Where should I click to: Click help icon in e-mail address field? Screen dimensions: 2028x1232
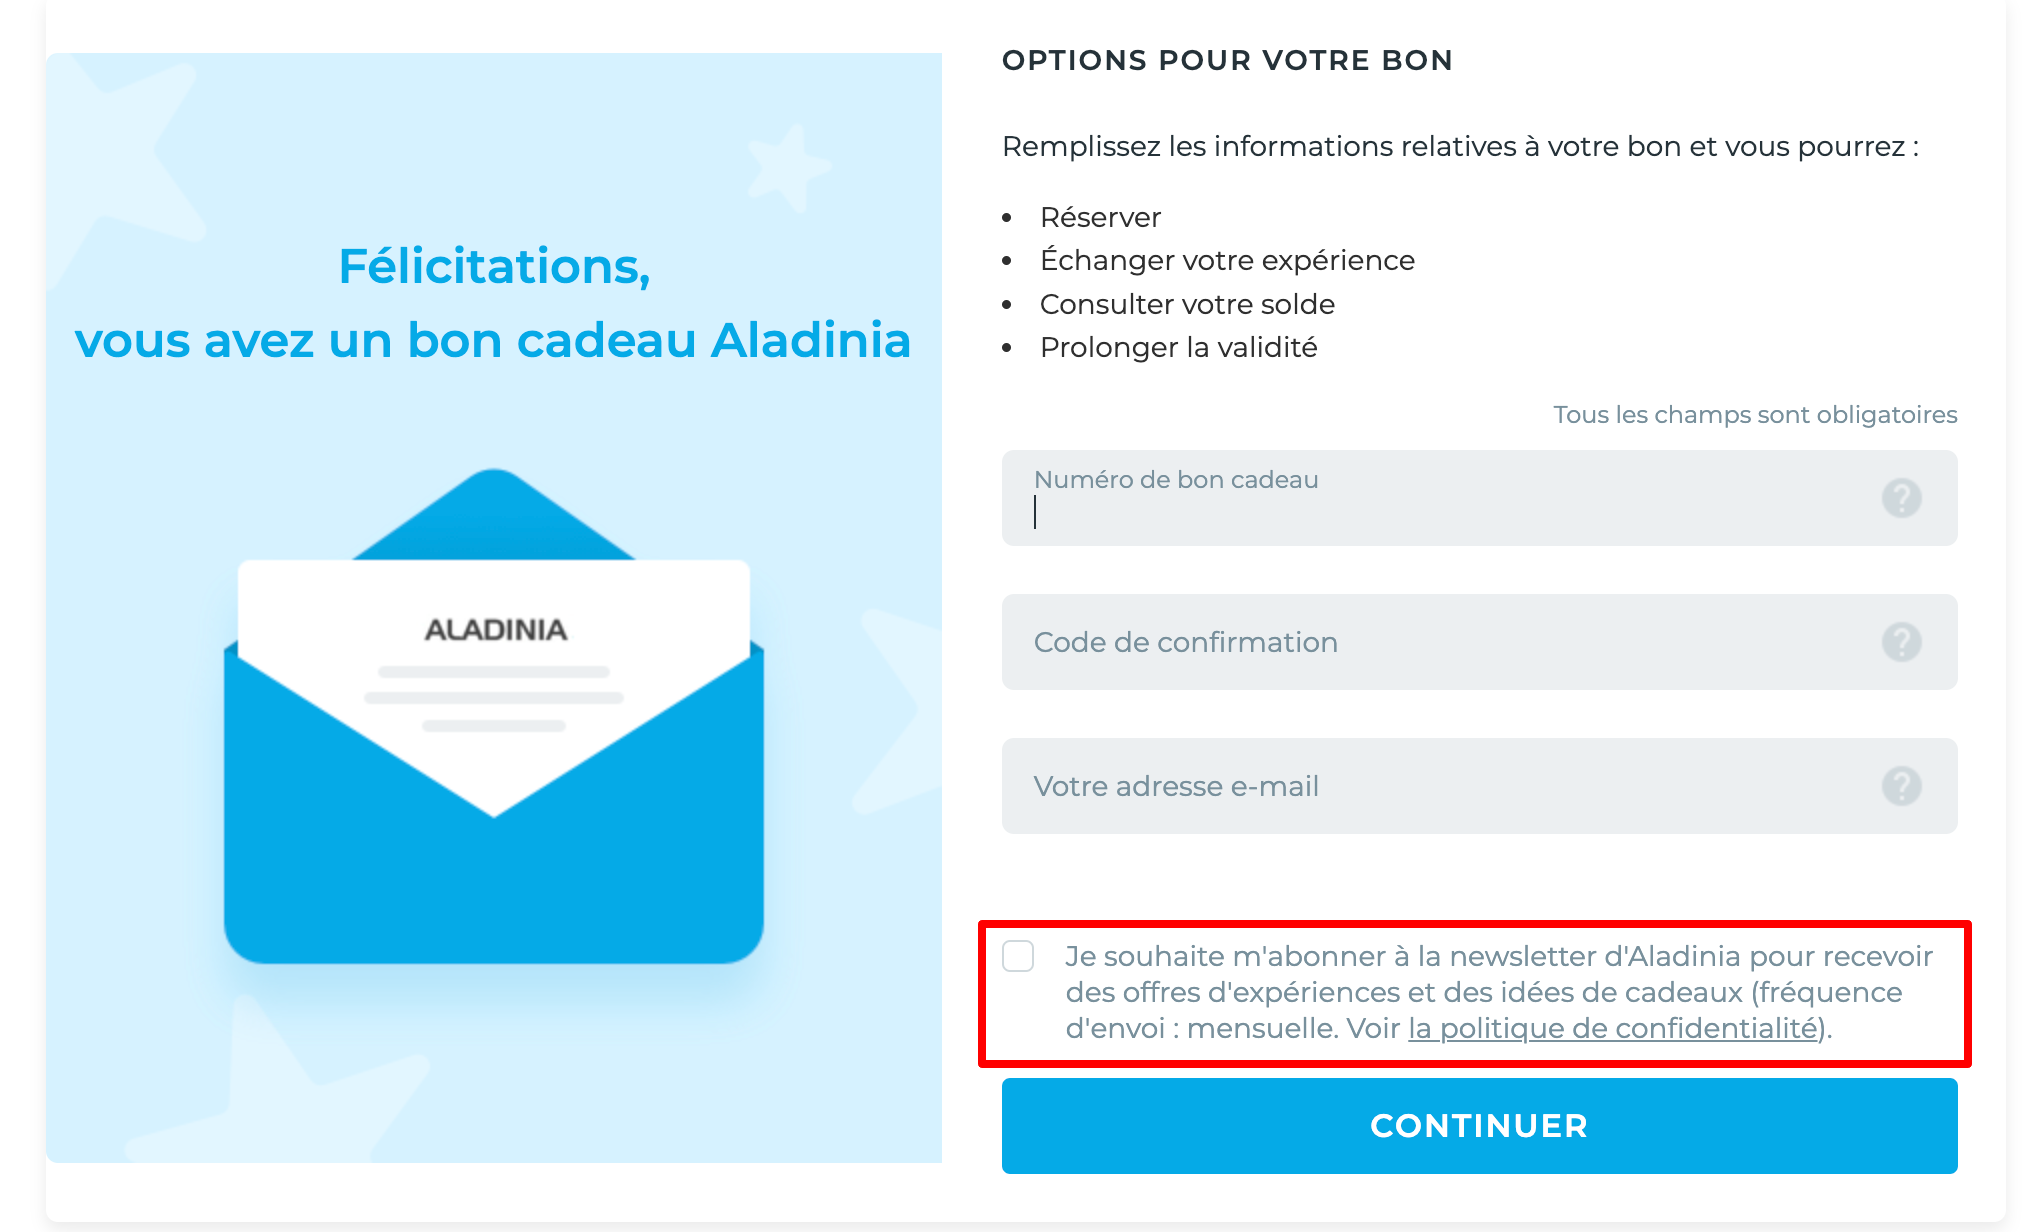pos(1901,786)
